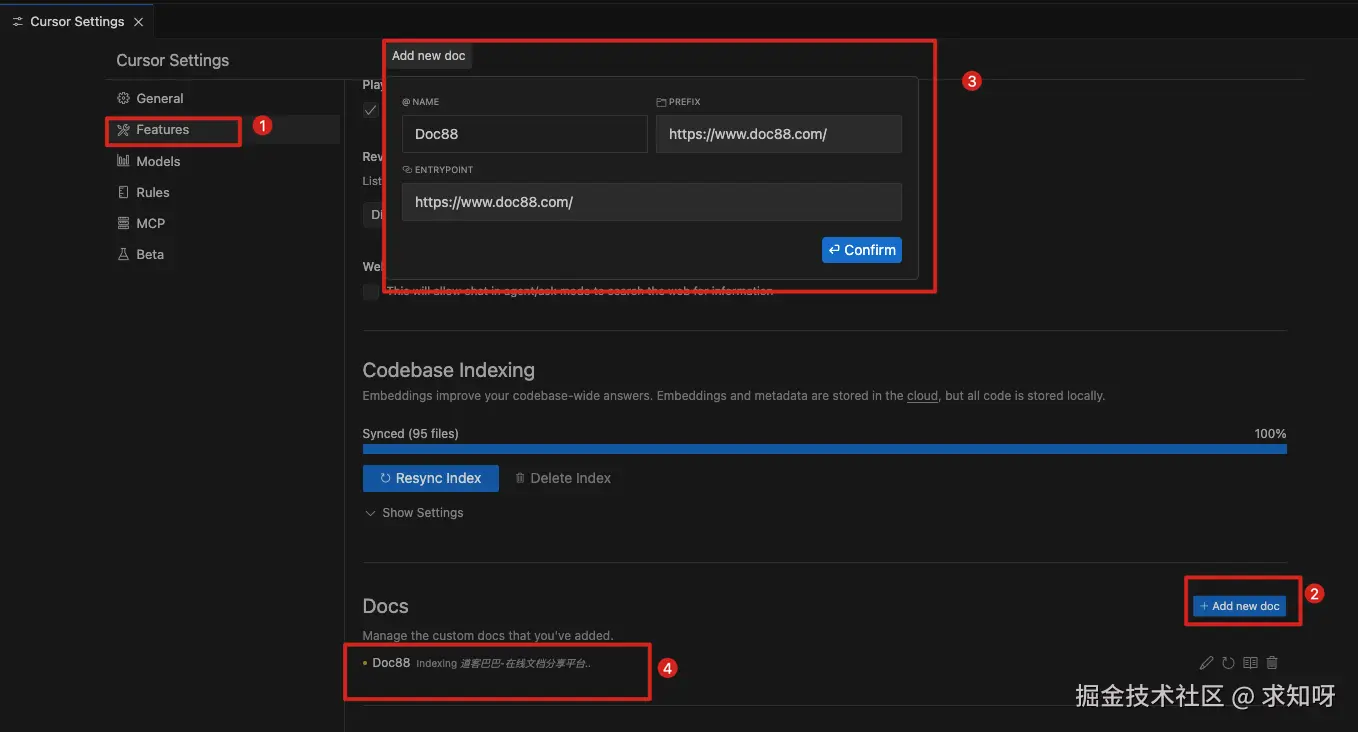Enable the web search checkbox
Viewport: 1358px width, 732px height.
pyautogui.click(x=371, y=291)
